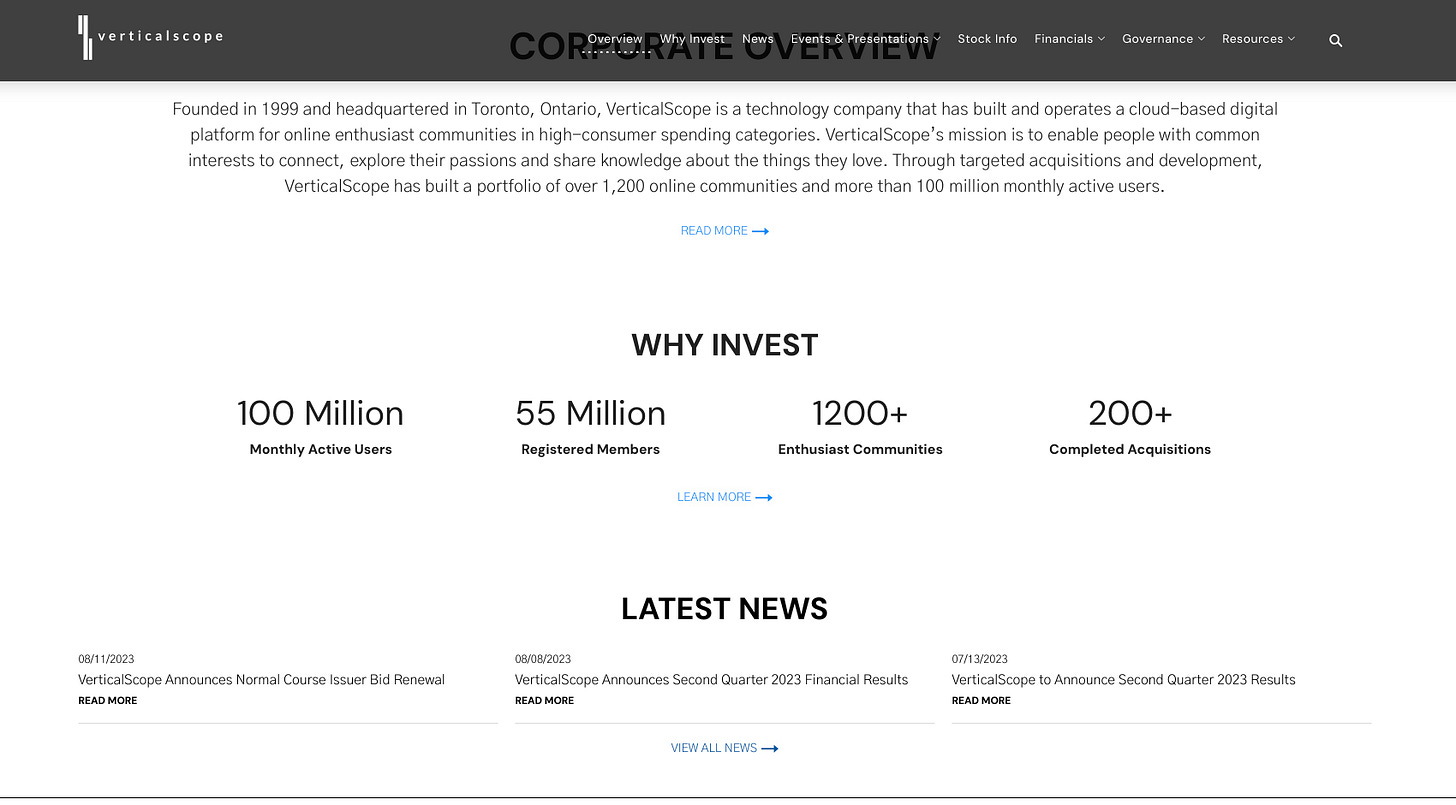The width and height of the screenshot is (1456, 805).
Task: Go to the Overview nav item
Action: pos(615,39)
